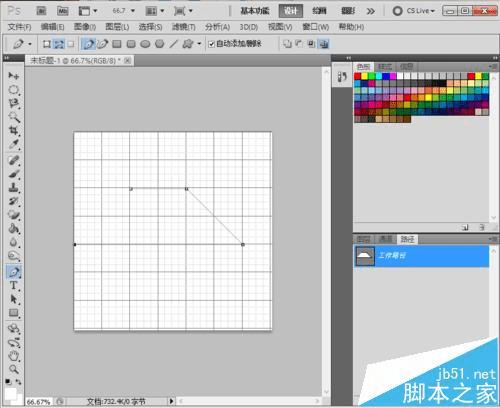Select the Brush tool

click(x=13, y=174)
